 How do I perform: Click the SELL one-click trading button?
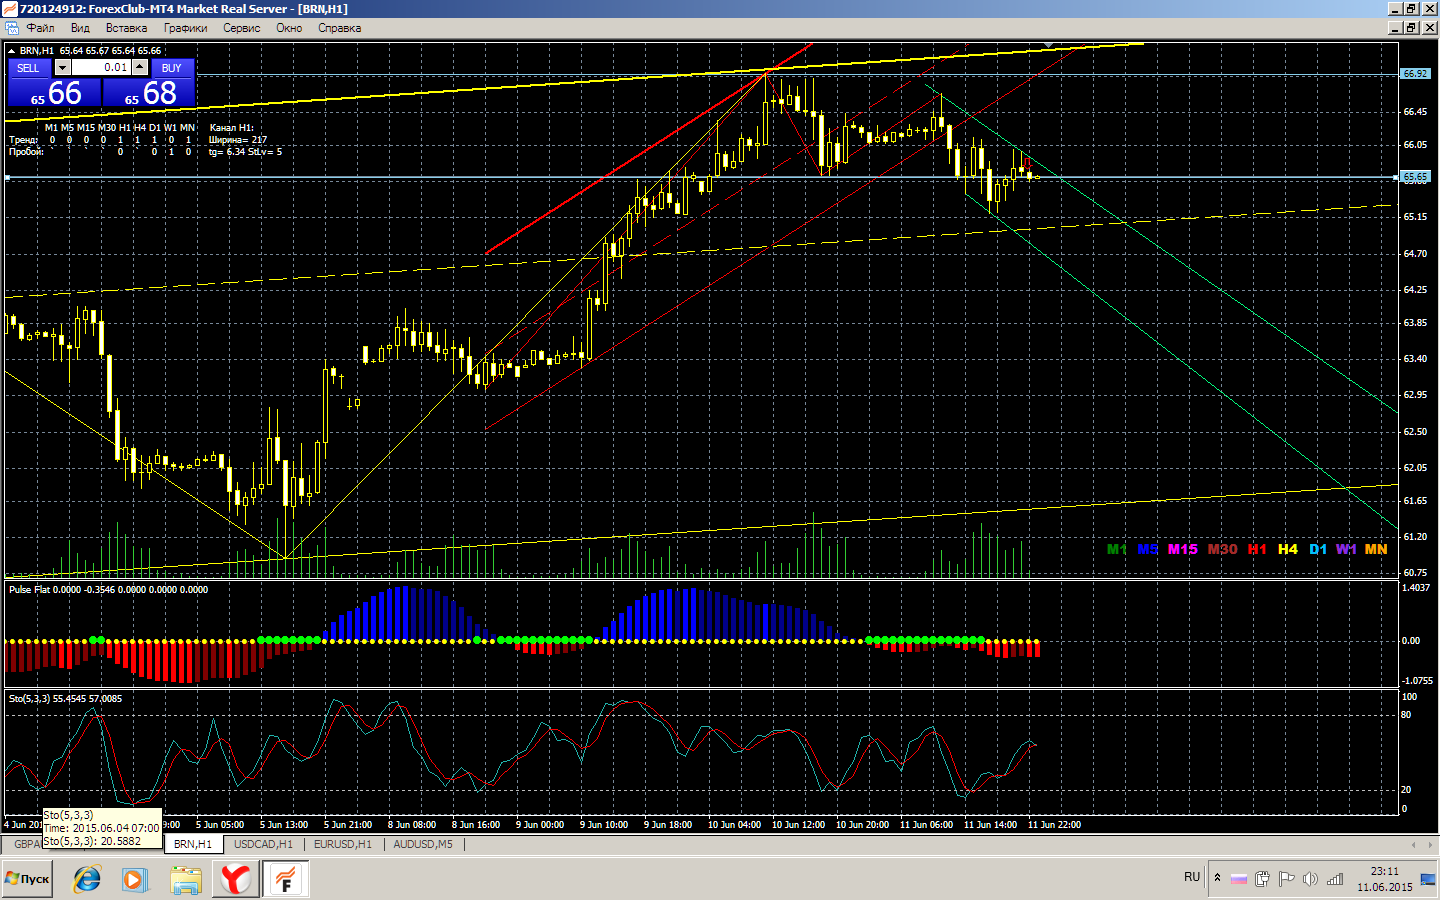(x=28, y=68)
